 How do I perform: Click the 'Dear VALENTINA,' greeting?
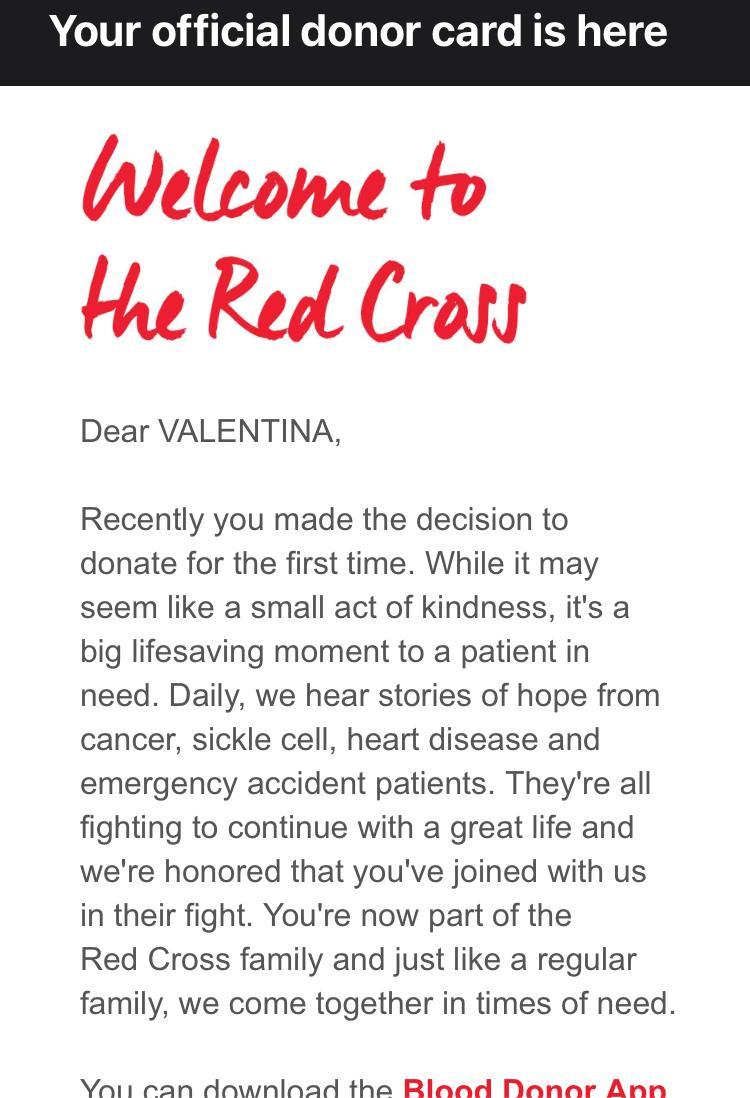point(210,432)
